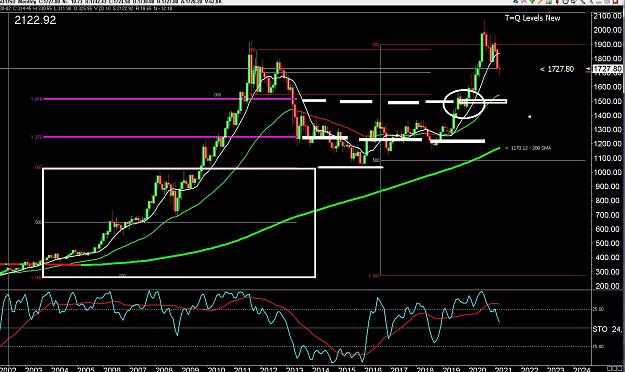Click the 2015 year on time axis
This screenshot has width=625, height=372.
click(x=347, y=369)
